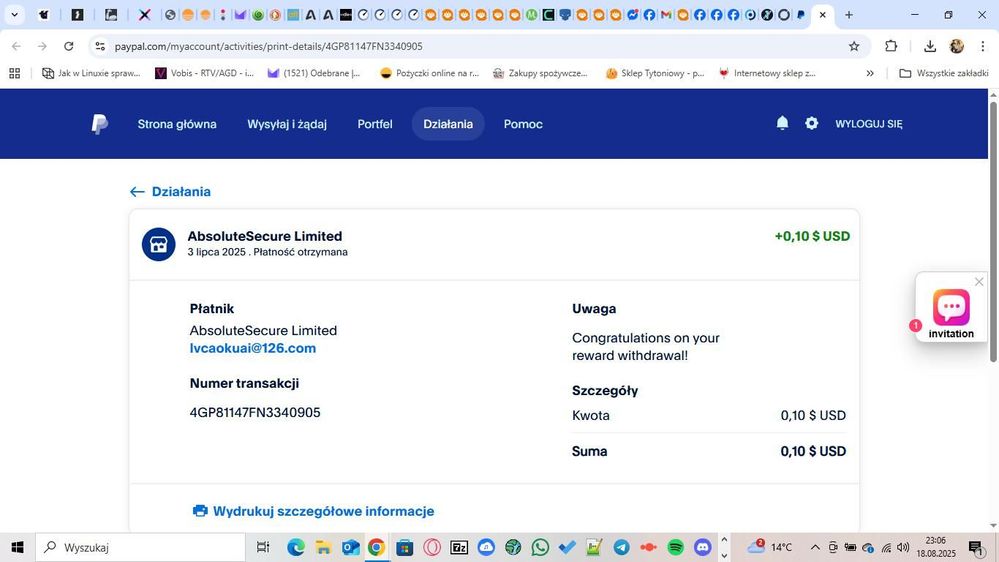Bookmark this page with star icon

tap(854, 46)
